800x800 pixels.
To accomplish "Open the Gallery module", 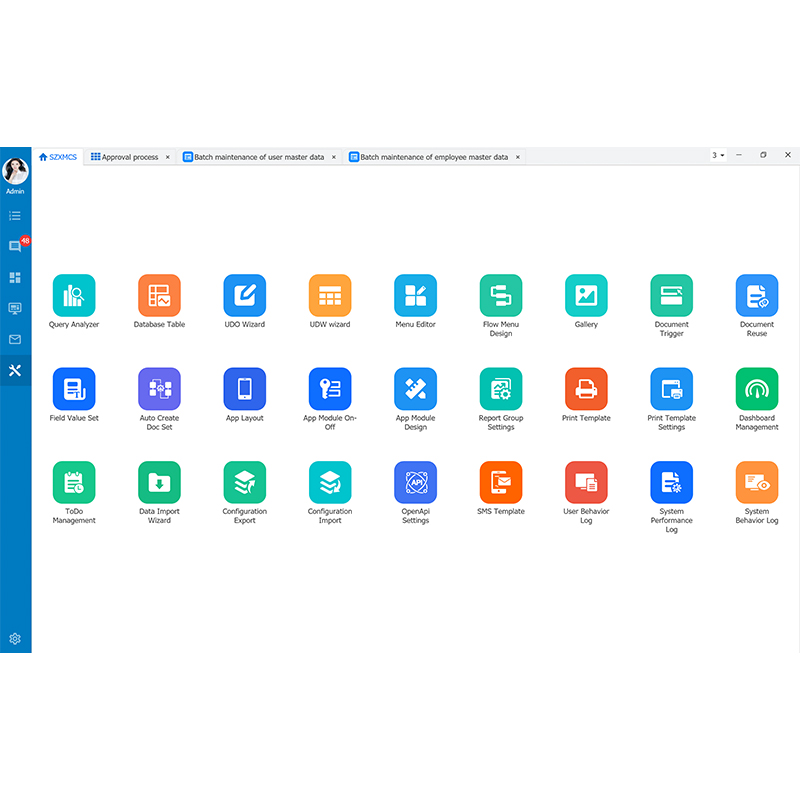I will (x=586, y=294).
